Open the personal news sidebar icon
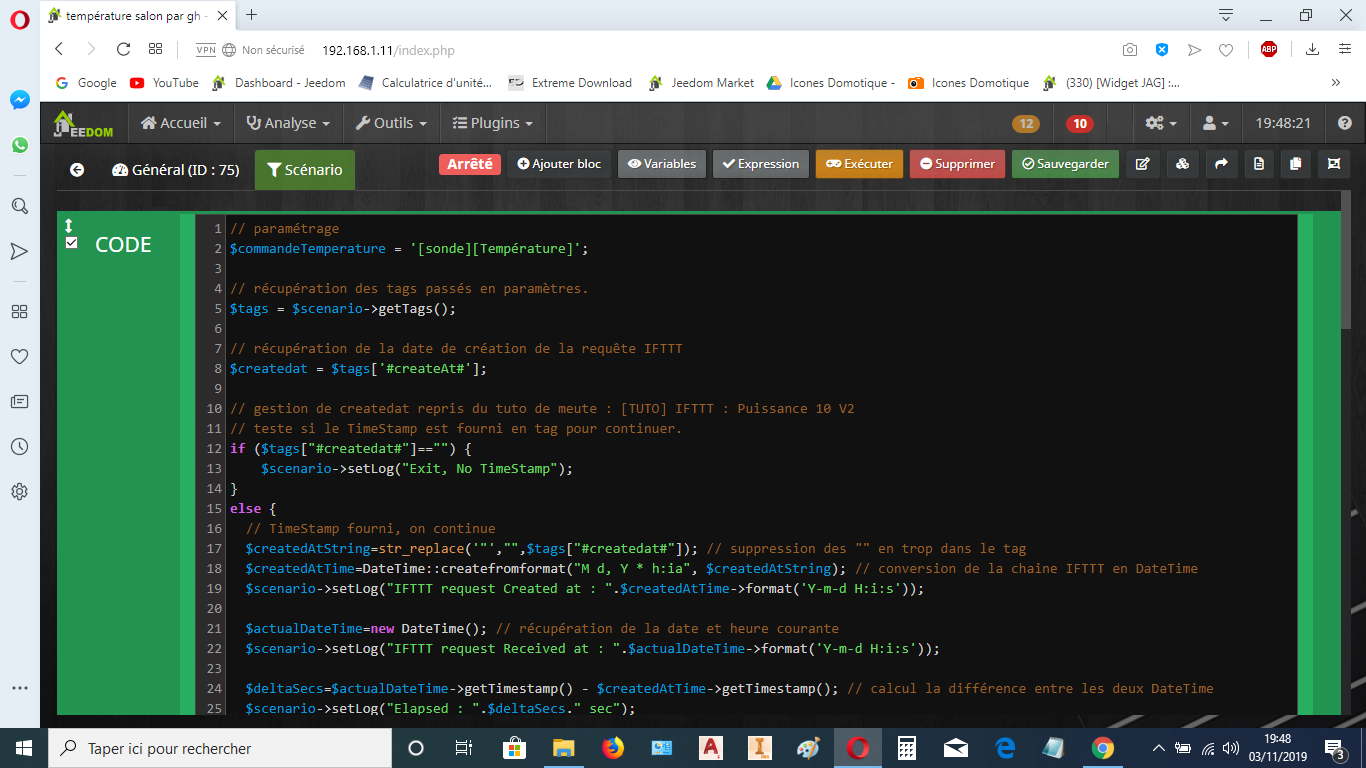 point(19,401)
